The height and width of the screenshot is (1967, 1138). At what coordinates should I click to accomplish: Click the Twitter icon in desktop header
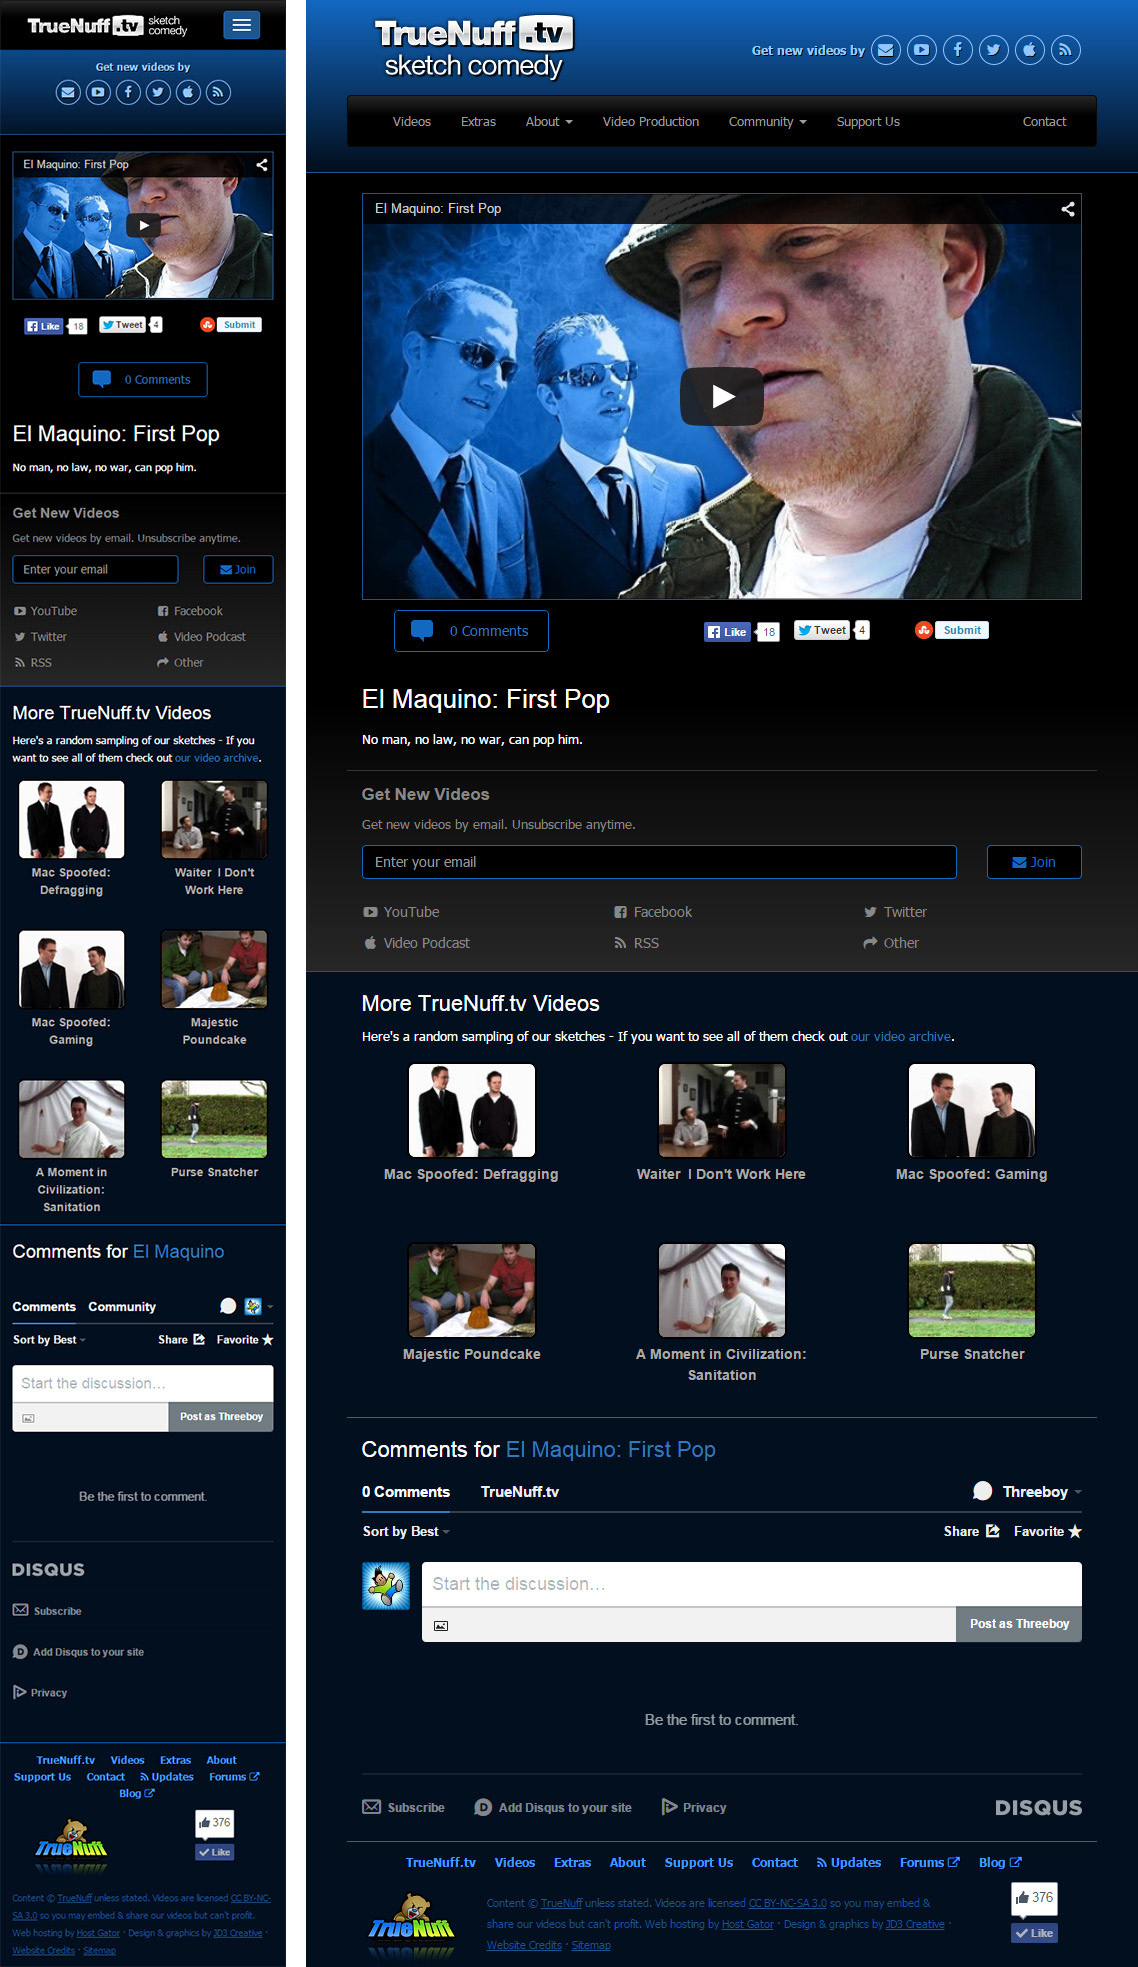pyautogui.click(x=993, y=50)
